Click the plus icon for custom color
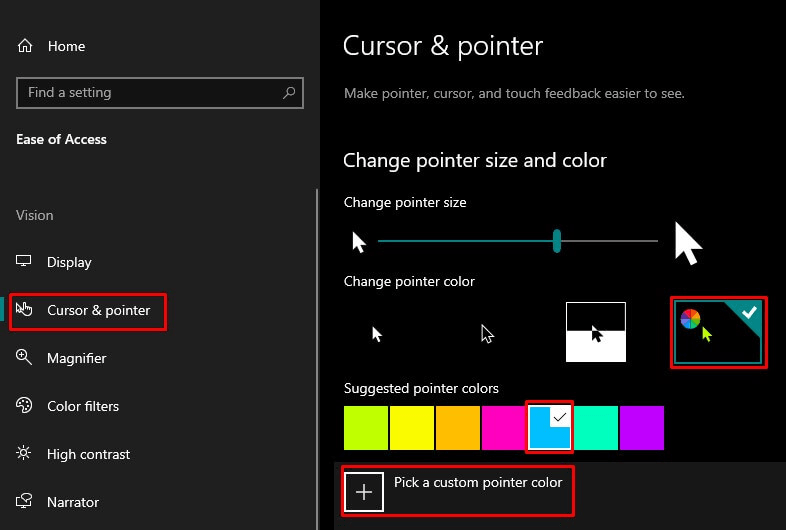Image resolution: width=786 pixels, height=530 pixels. (364, 491)
